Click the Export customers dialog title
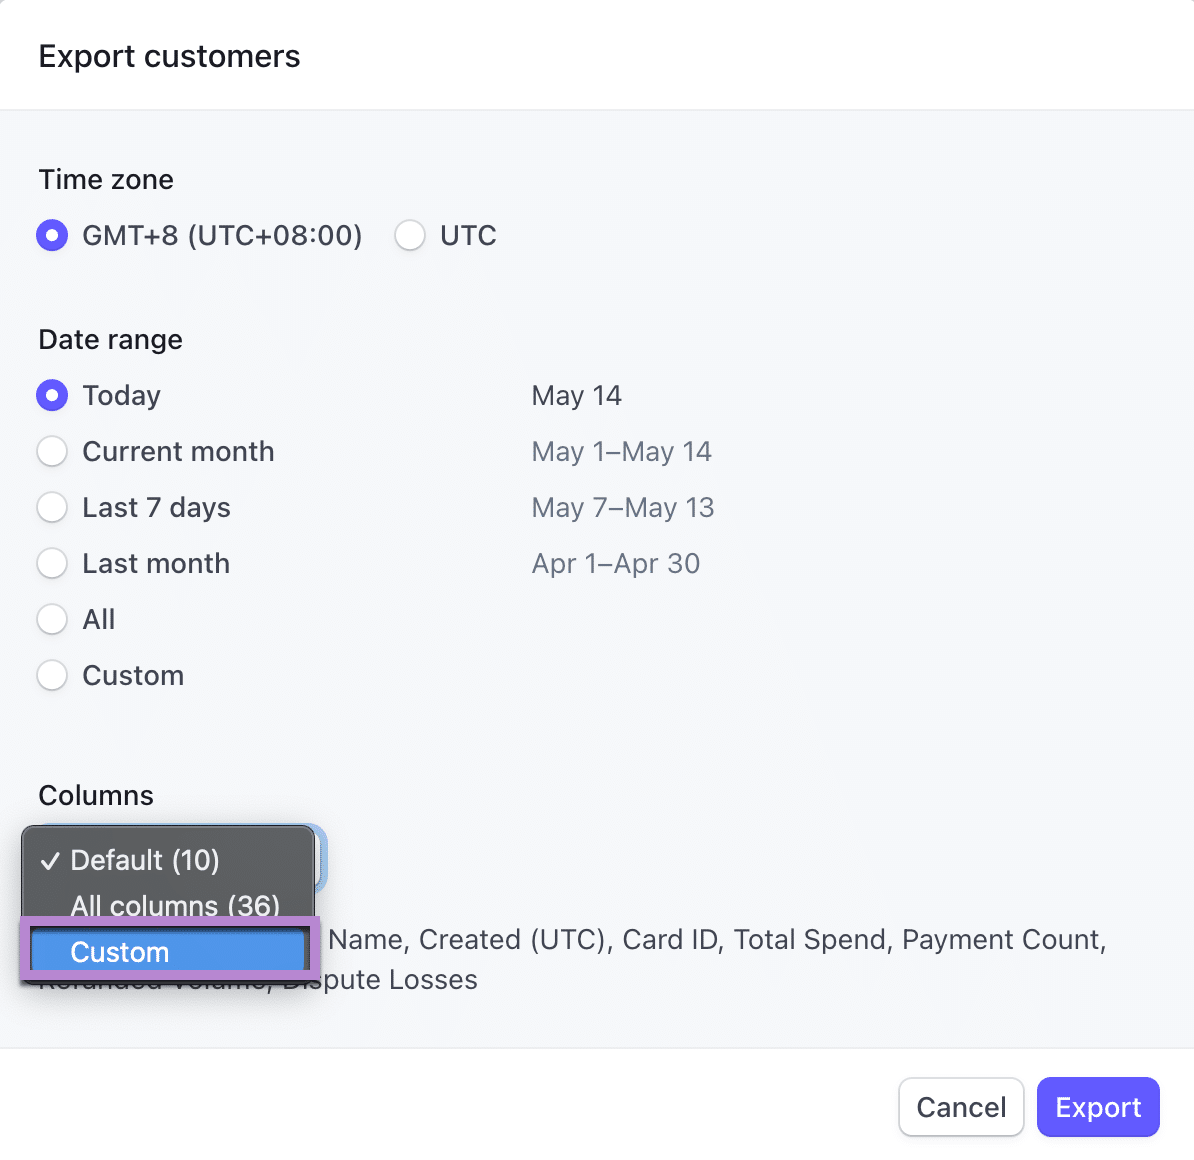This screenshot has width=1194, height=1160. 169,57
